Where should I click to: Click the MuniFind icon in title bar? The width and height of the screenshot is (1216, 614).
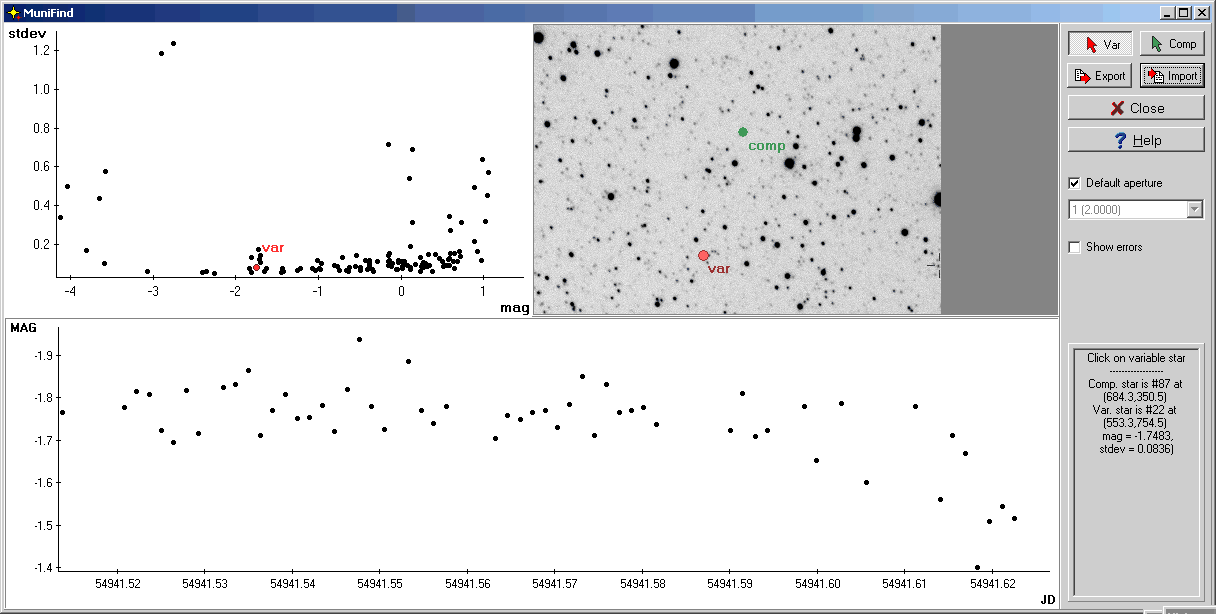13,13
